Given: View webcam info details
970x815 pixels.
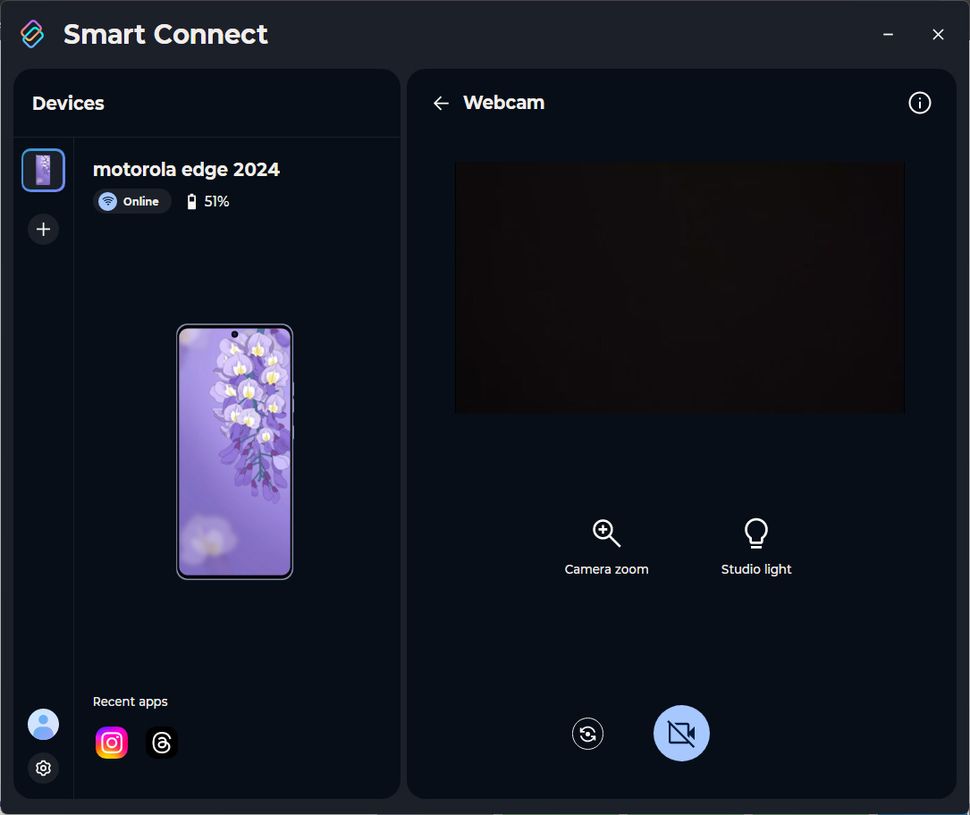Looking at the screenshot, I should [x=919, y=102].
